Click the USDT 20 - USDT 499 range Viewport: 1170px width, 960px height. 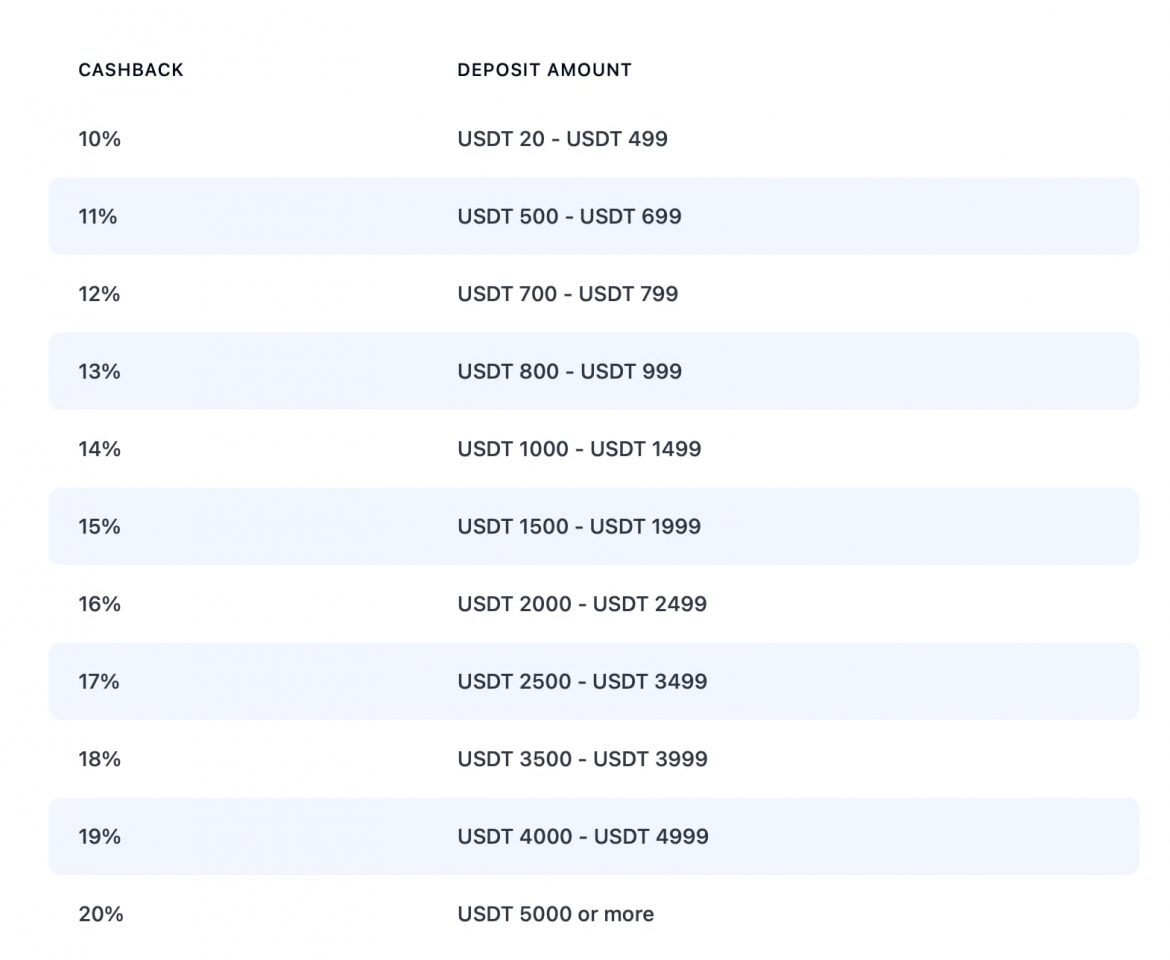click(x=562, y=139)
